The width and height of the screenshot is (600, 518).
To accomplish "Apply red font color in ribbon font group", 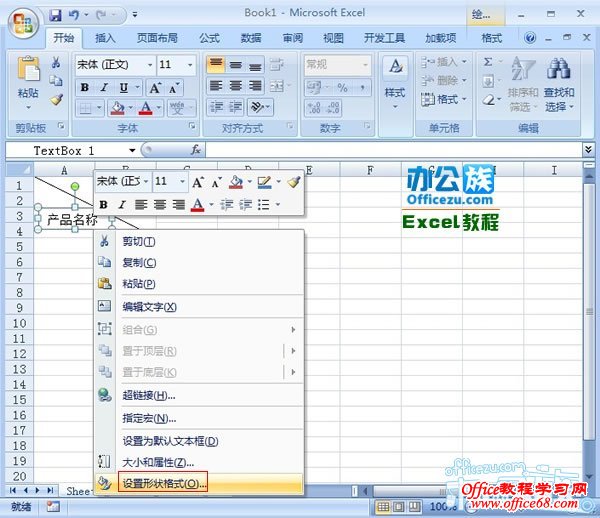I will [x=145, y=108].
